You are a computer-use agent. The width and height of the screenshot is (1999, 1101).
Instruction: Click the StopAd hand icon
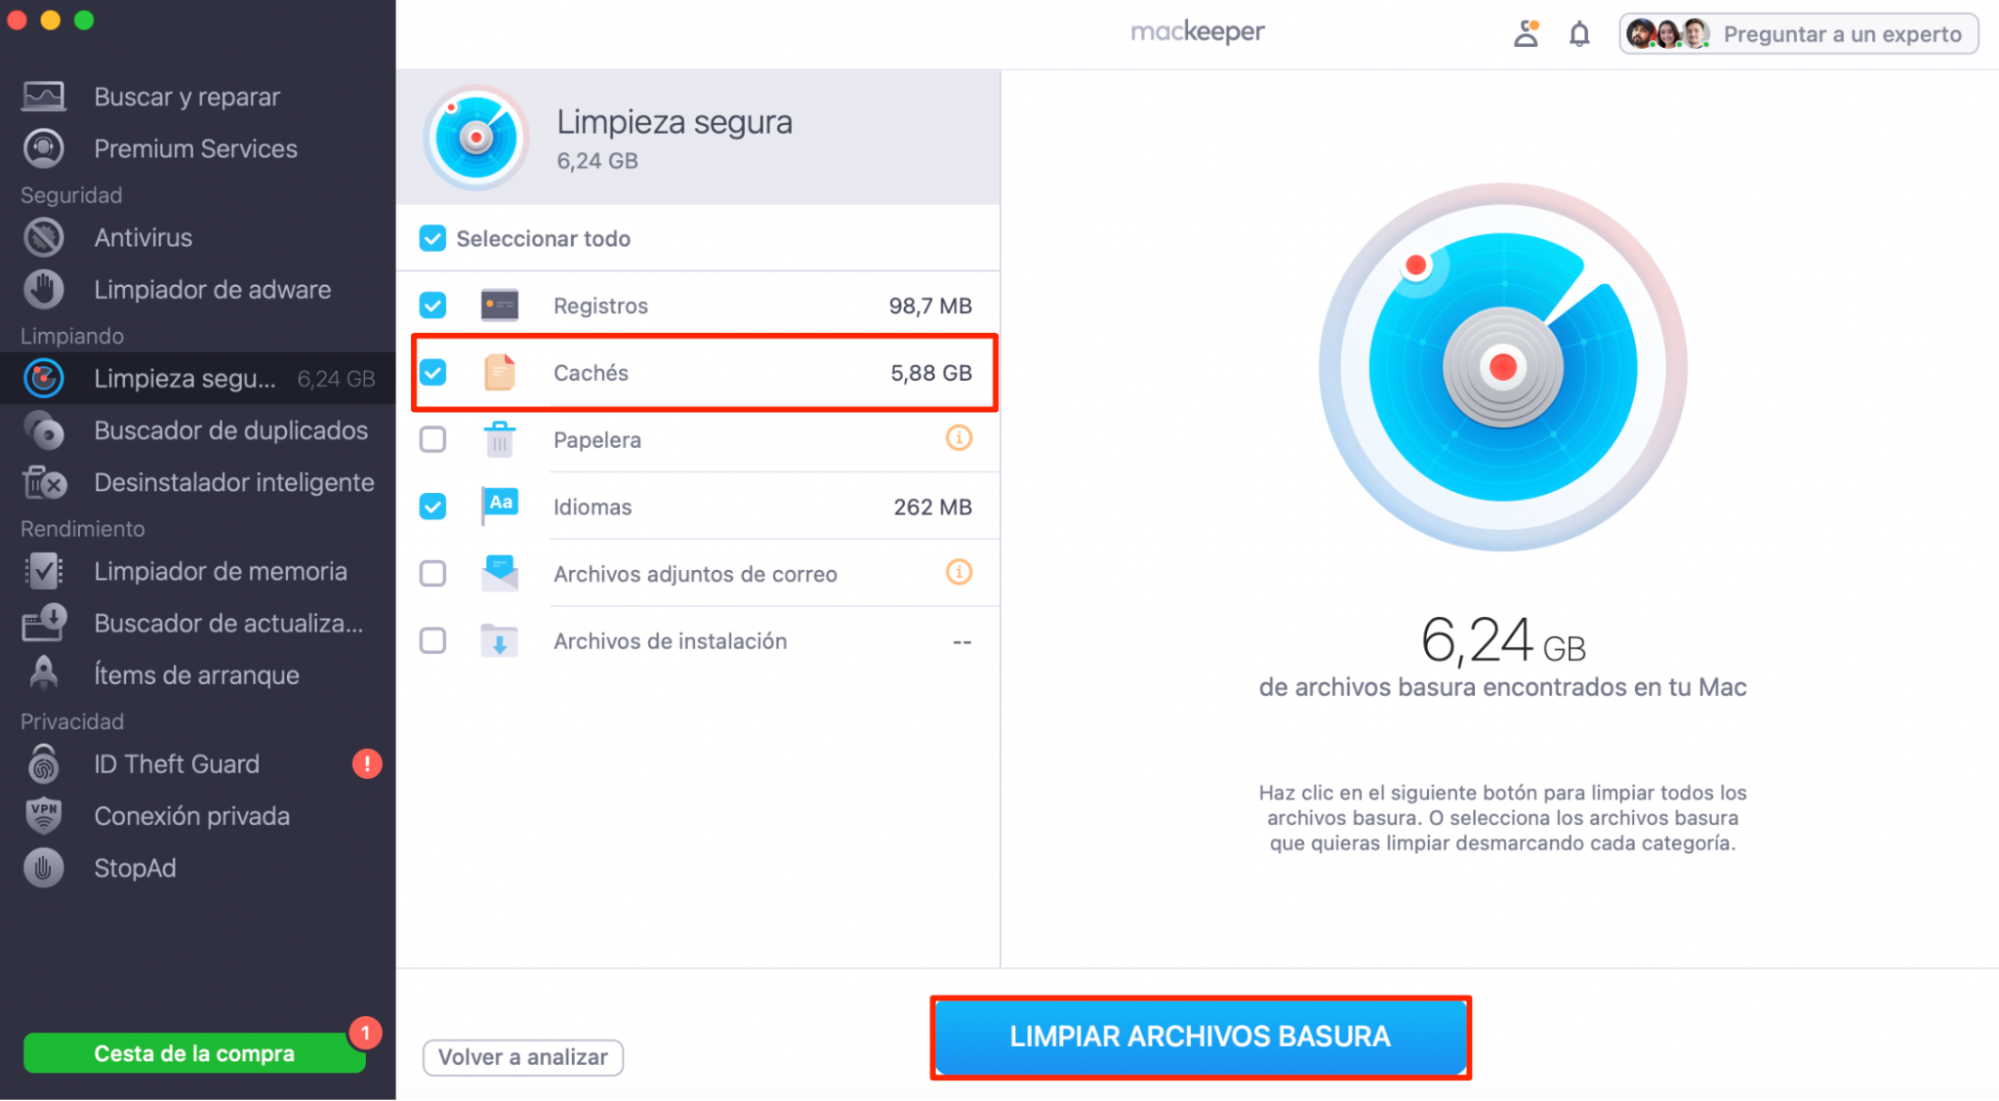click(x=43, y=868)
